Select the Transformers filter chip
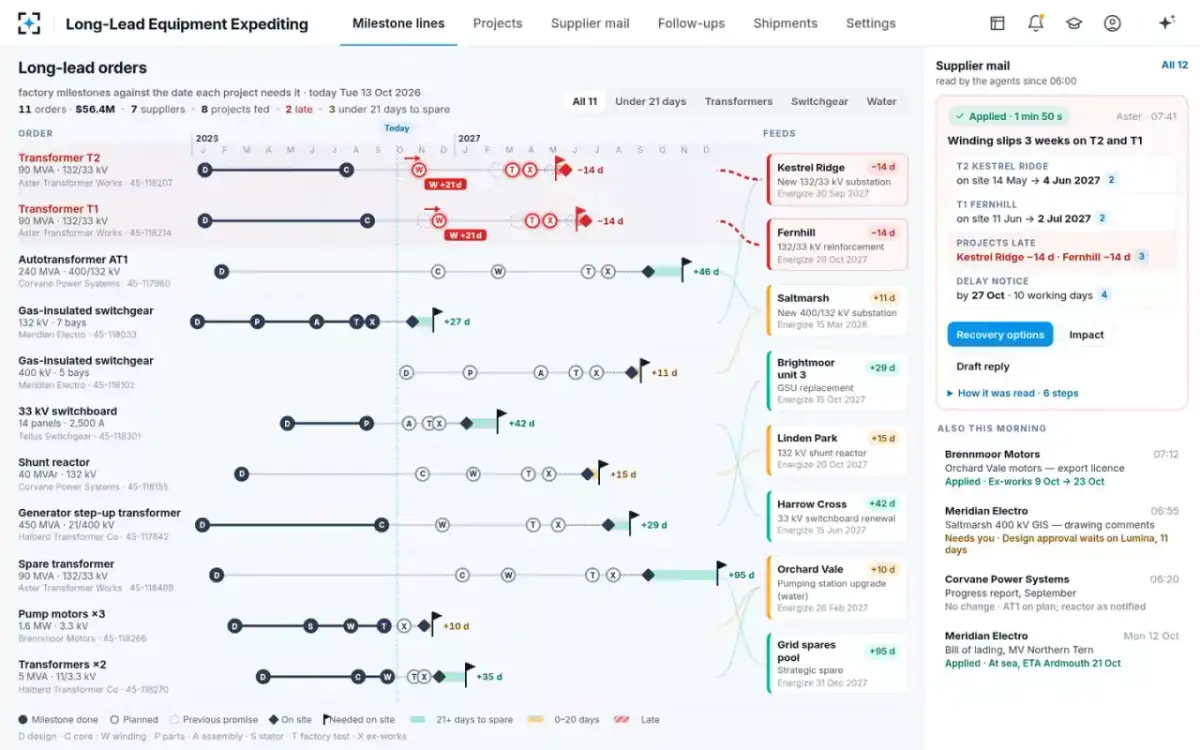 click(738, 101)
